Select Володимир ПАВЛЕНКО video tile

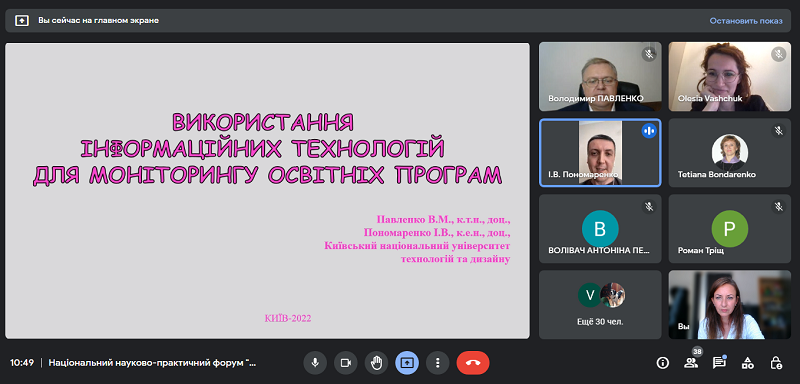click(x=600, y=76)
